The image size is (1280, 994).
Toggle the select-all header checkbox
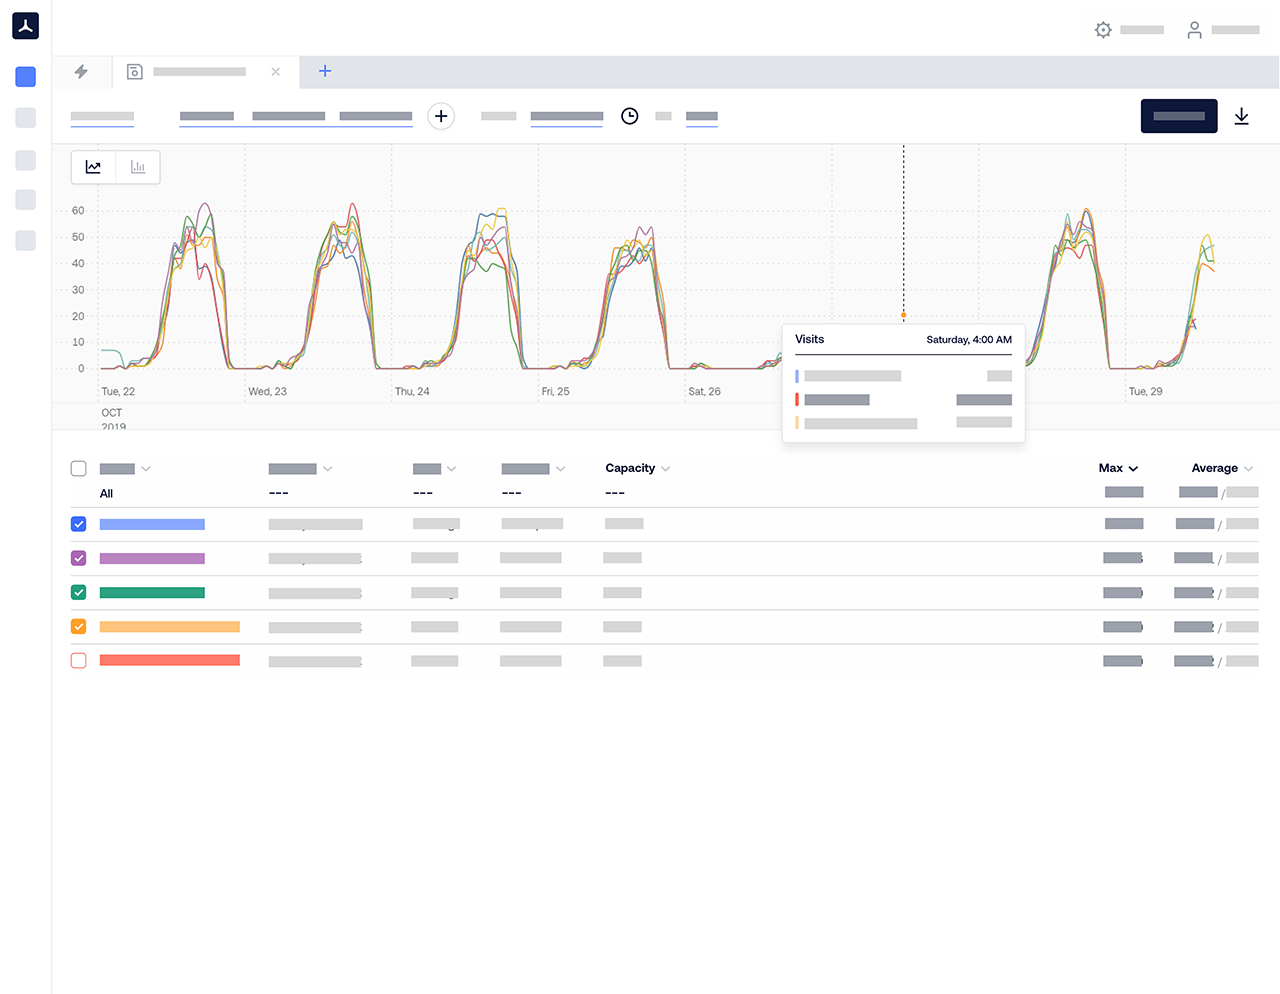(79, 469)
